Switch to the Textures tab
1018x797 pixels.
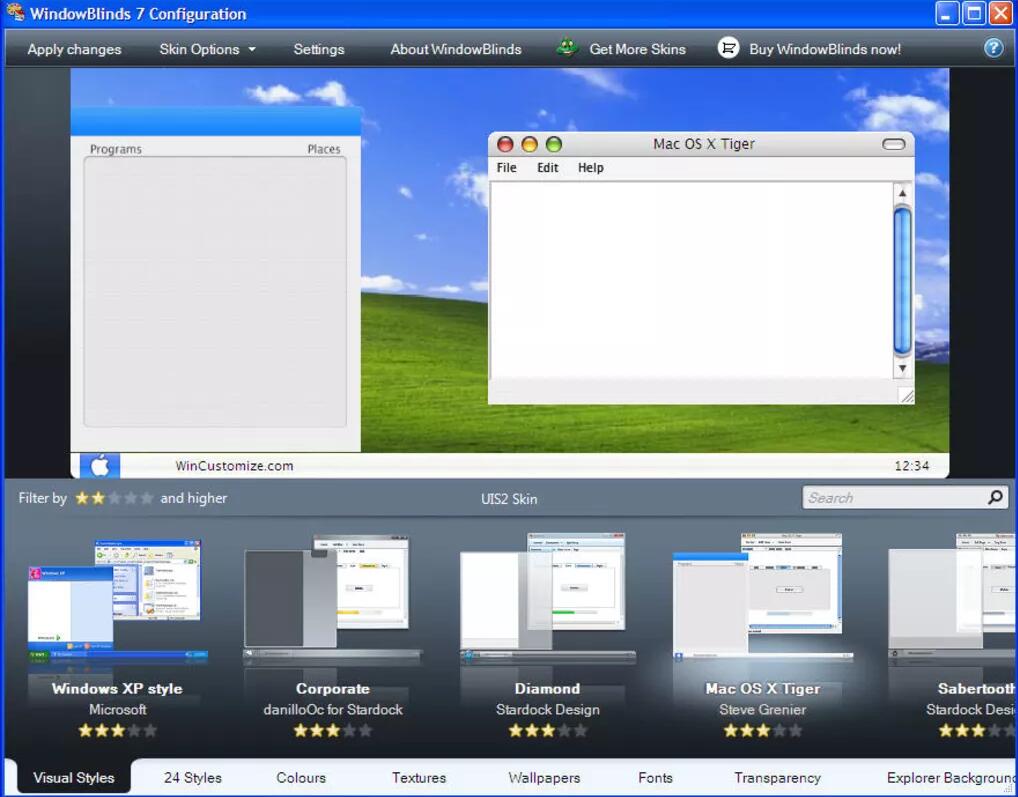click(419, 777)
